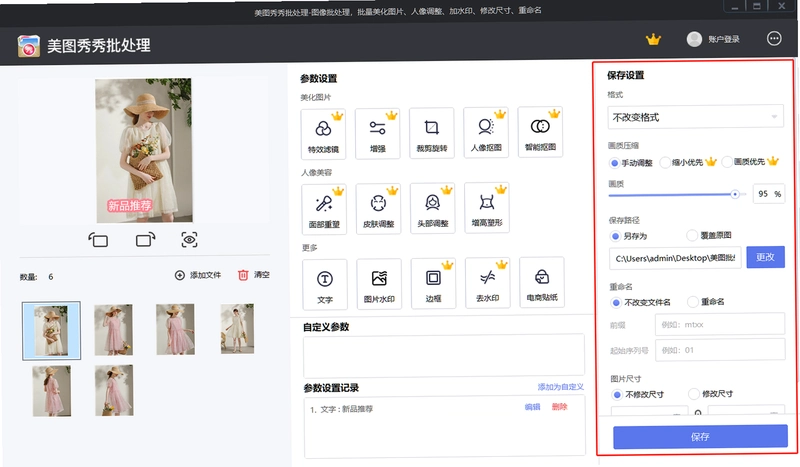800x467 pixels.
Task: Click 添加文件 to add files
Action: point(197,275)
